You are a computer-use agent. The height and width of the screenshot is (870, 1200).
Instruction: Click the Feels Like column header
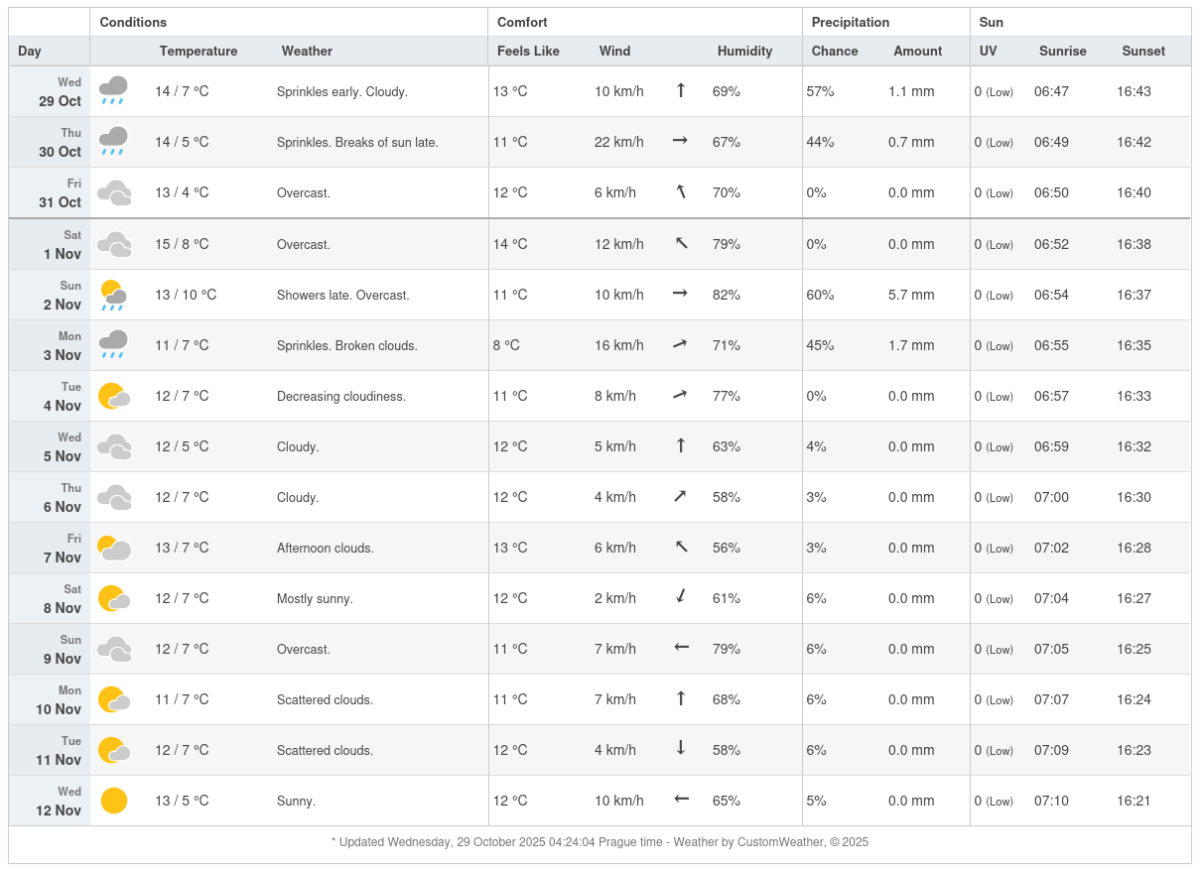point(528,51)
